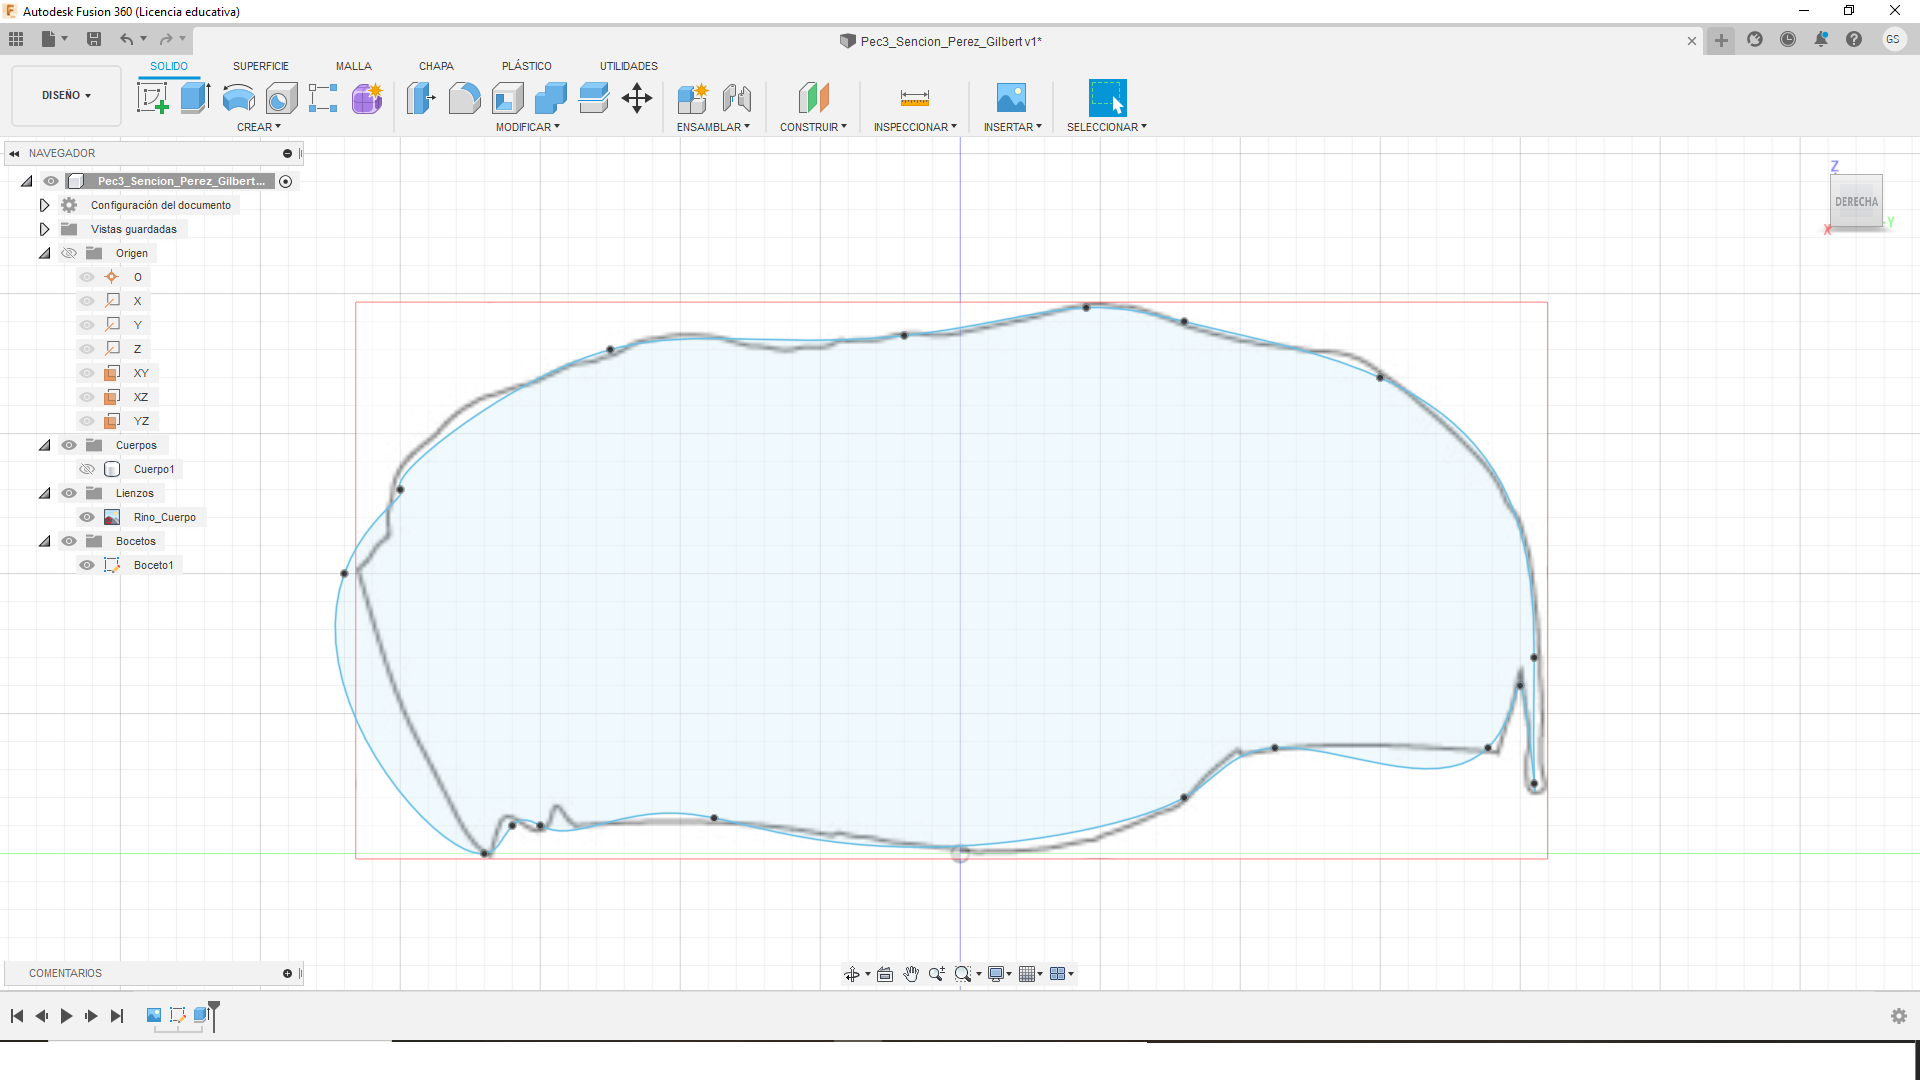1920x1080 pixels.
Task: Open the Help question mark icon
Action: tap(1854, 39)
